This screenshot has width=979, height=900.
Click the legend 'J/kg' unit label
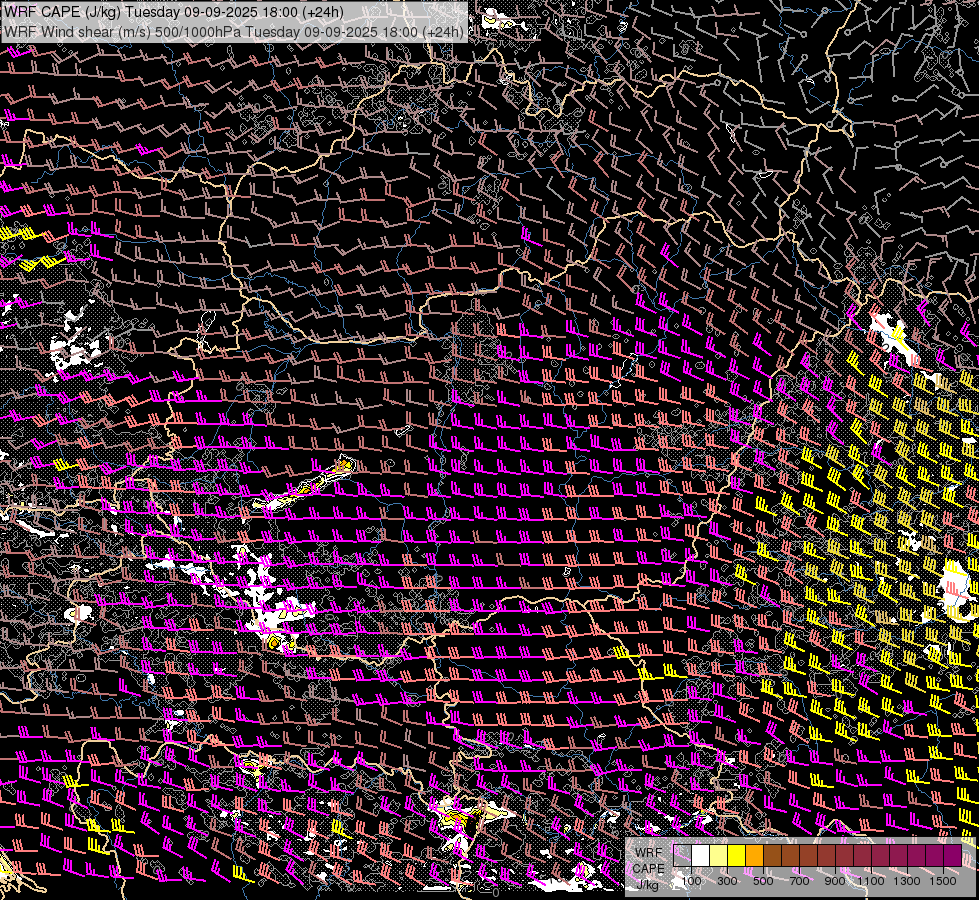click(x=647, y=884)
